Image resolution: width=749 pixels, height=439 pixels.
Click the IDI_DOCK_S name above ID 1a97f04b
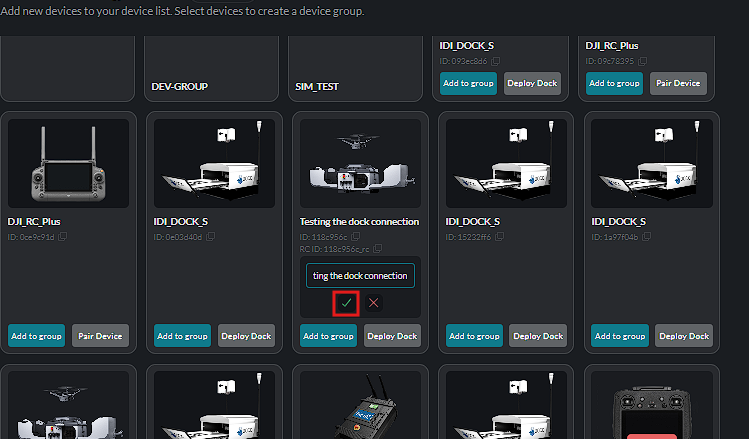pyautogui.click(x=619, y=222)
